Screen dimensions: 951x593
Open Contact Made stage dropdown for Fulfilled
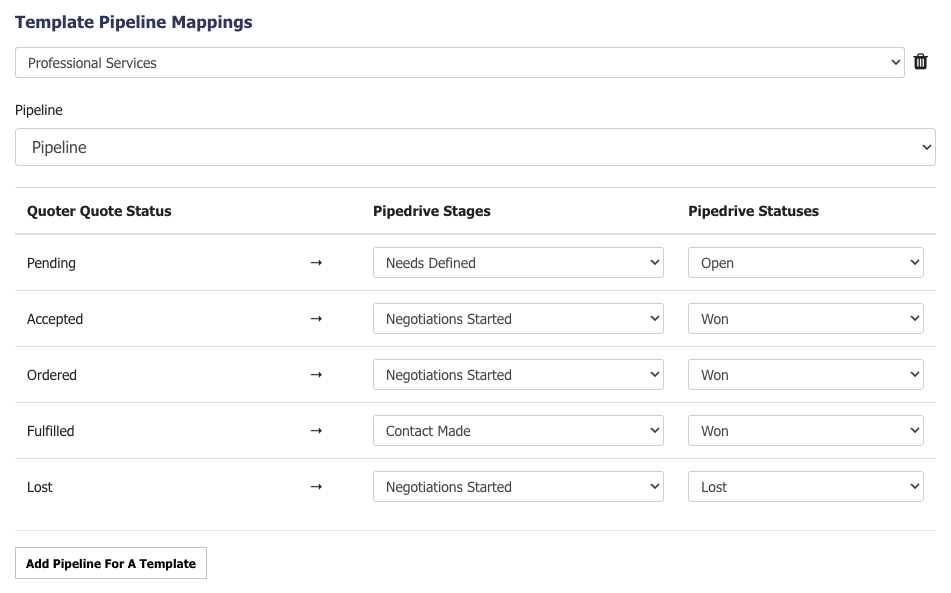518,431
